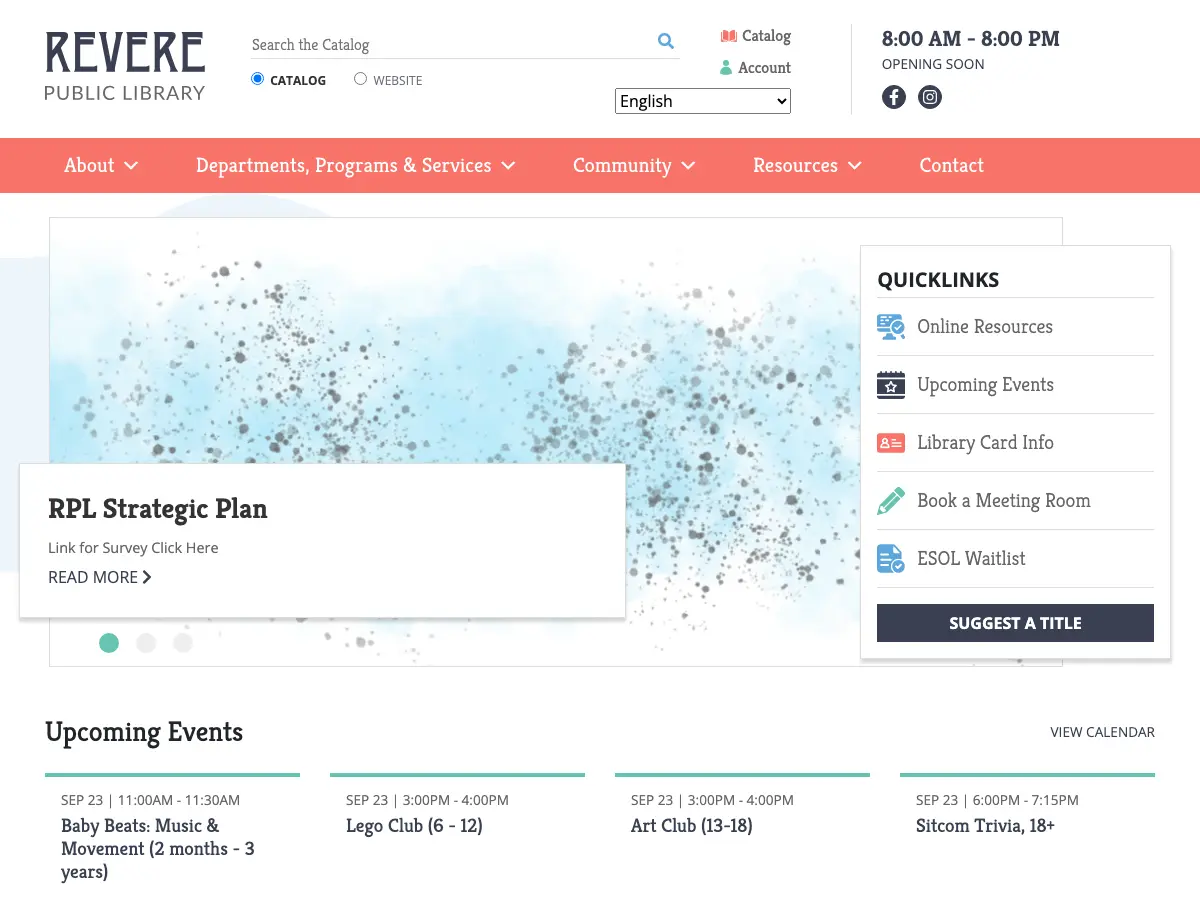Select the Website search radio button
The height and width of the screenshot is (900, 1200).
click(361, 79)
